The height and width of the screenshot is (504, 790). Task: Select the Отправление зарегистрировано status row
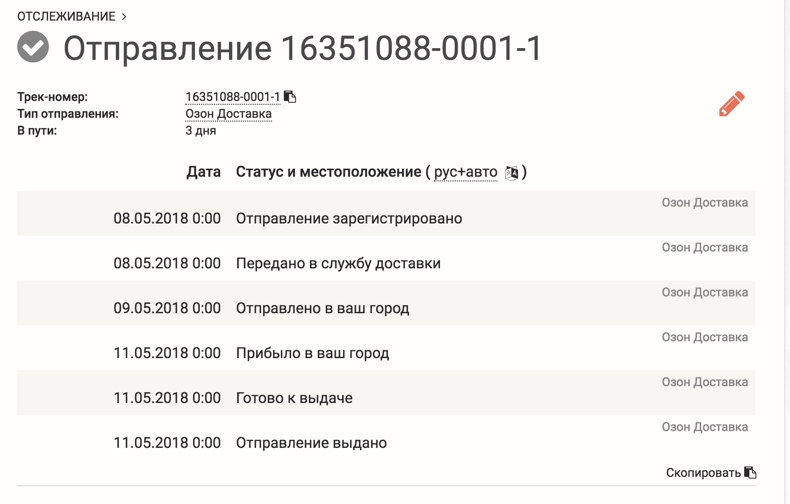[386, 213]
